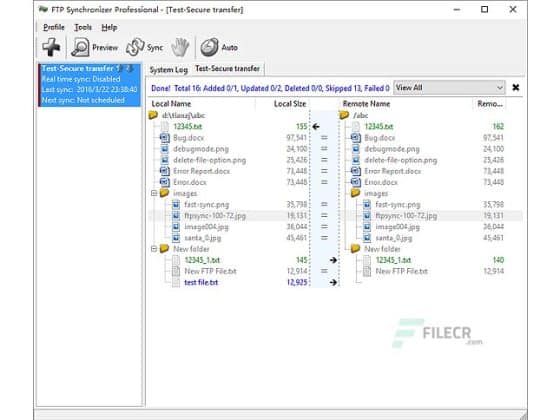This screenshot has height=420, width=560.
Task: Maximize the FTP Synchronizer window
Action: point(484,9)
